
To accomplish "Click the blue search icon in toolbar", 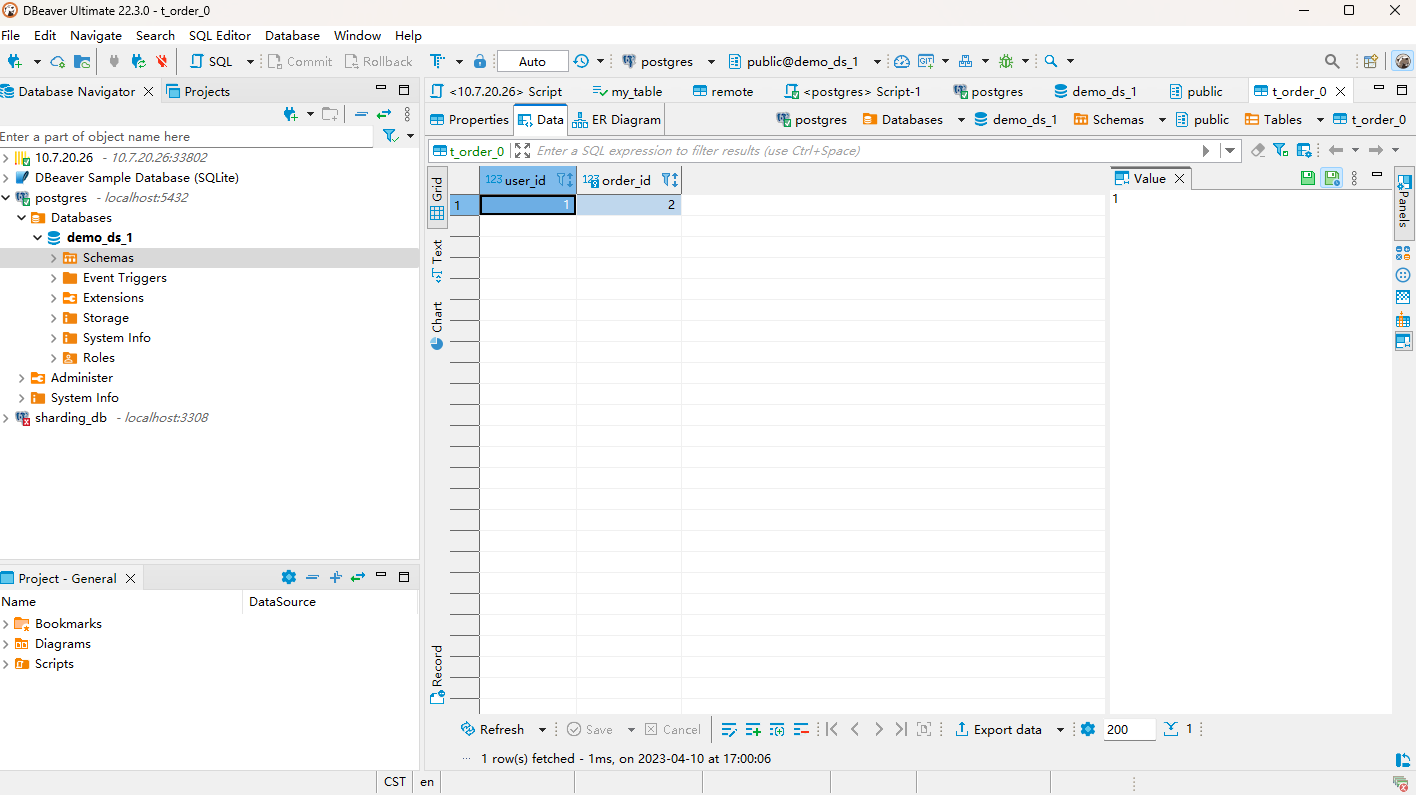I will point(1051,61).
